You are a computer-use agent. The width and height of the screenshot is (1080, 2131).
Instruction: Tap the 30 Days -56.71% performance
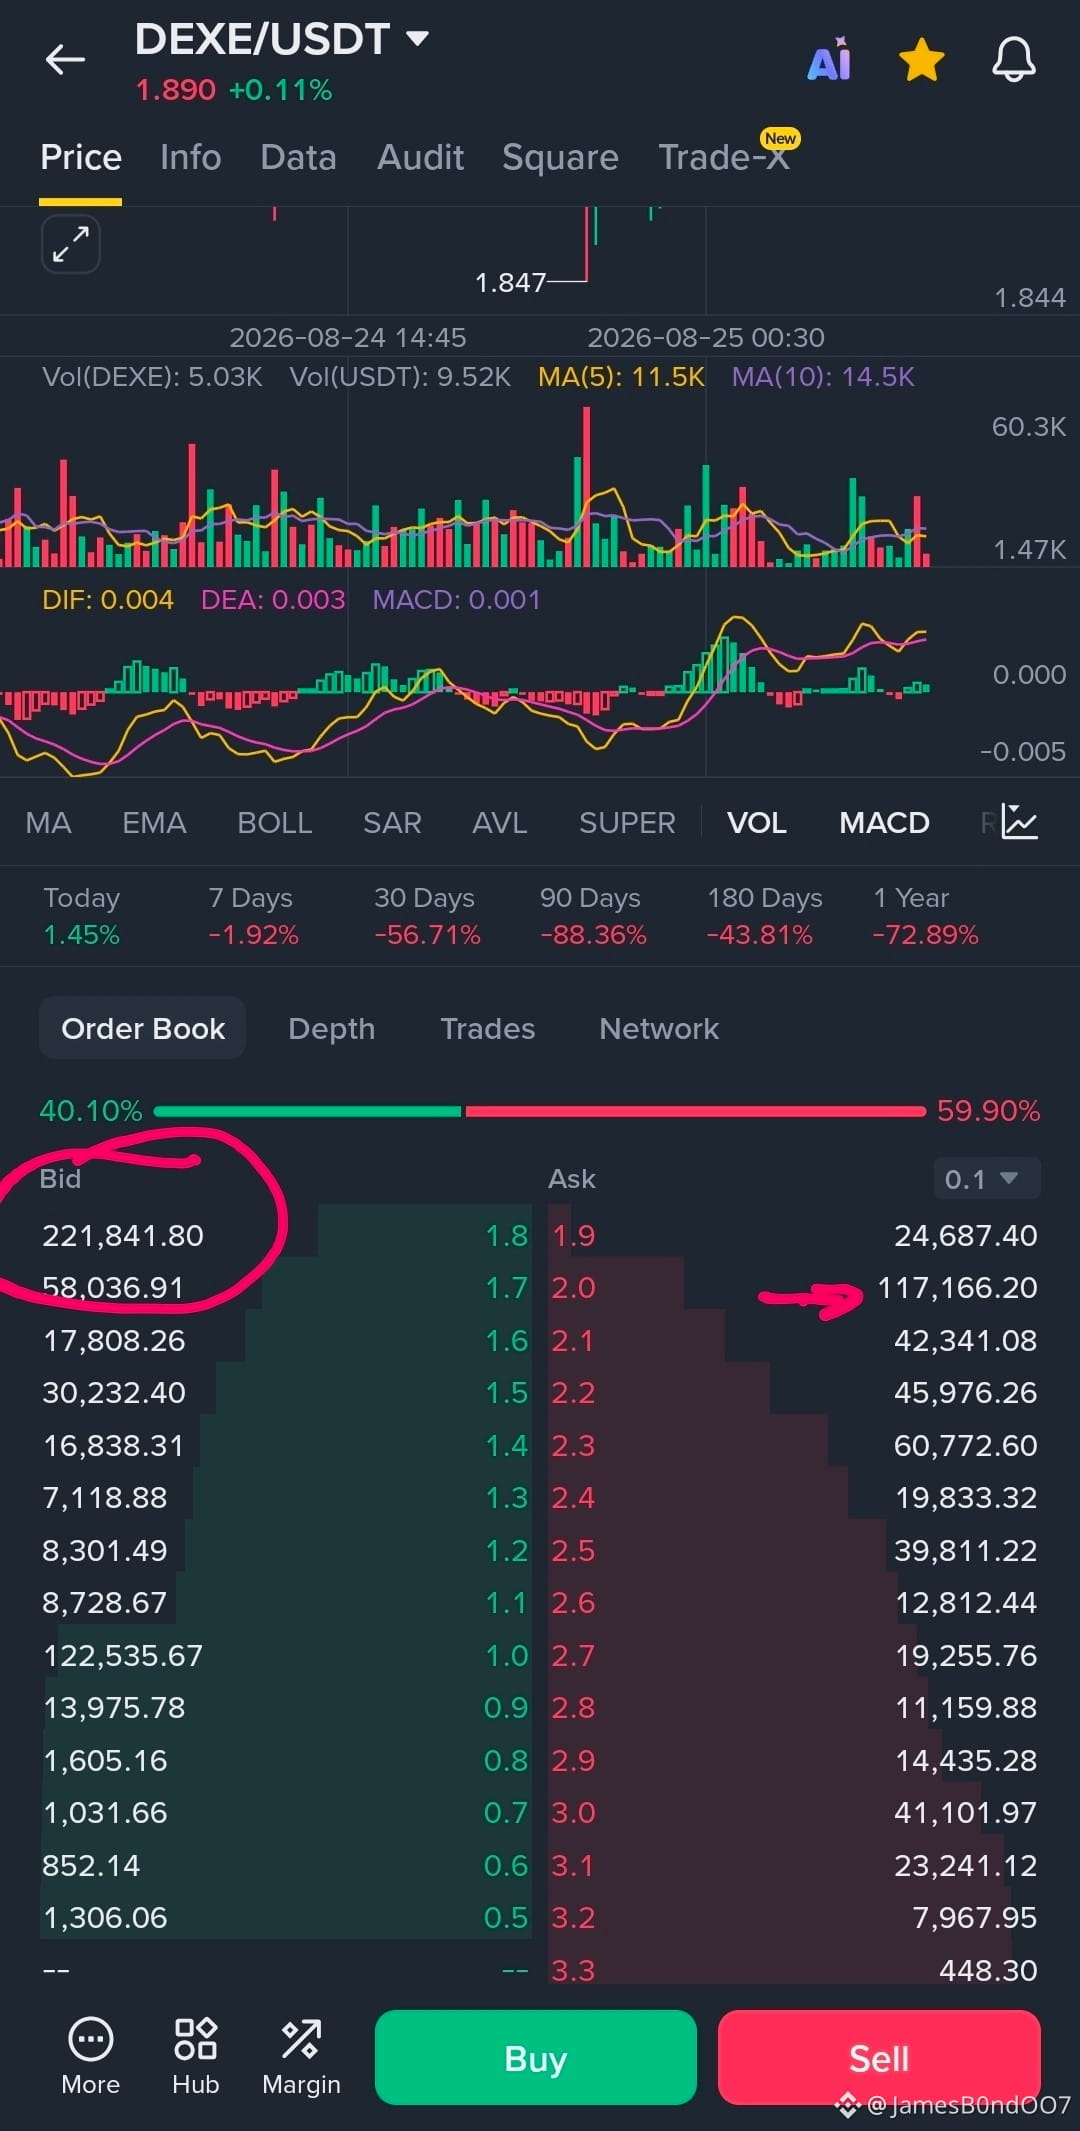click(427, 916)
